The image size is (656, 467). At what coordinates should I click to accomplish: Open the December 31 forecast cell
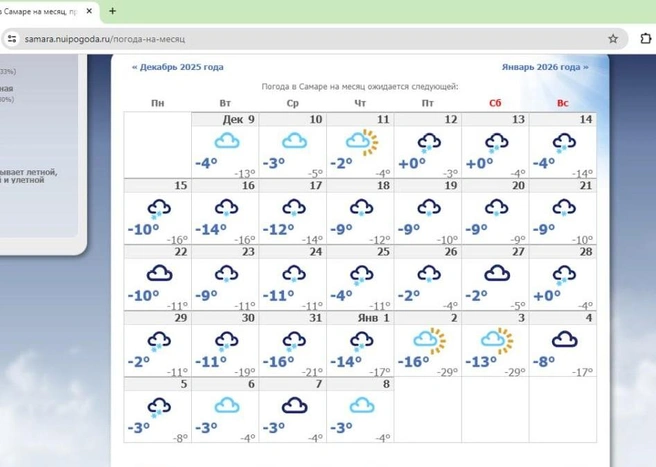click(x=293, y=344)
